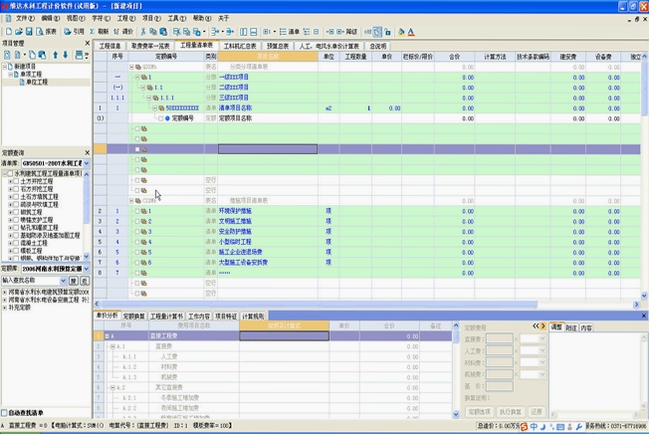Click the move down arrow in 项目管理
This screenshot has width=649, height=434.
pyautogui.click(x=65, y=55)
